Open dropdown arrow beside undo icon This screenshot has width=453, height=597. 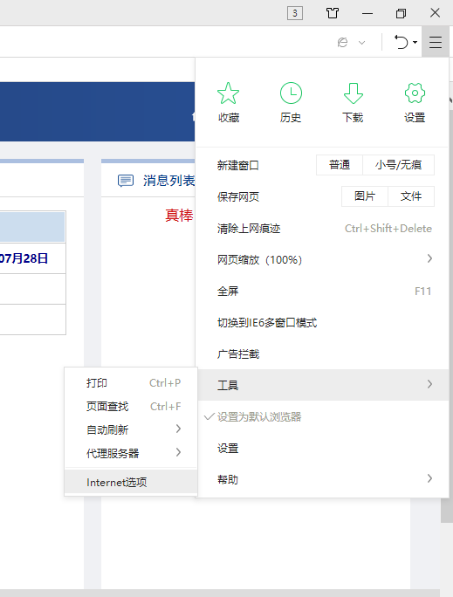415,42
